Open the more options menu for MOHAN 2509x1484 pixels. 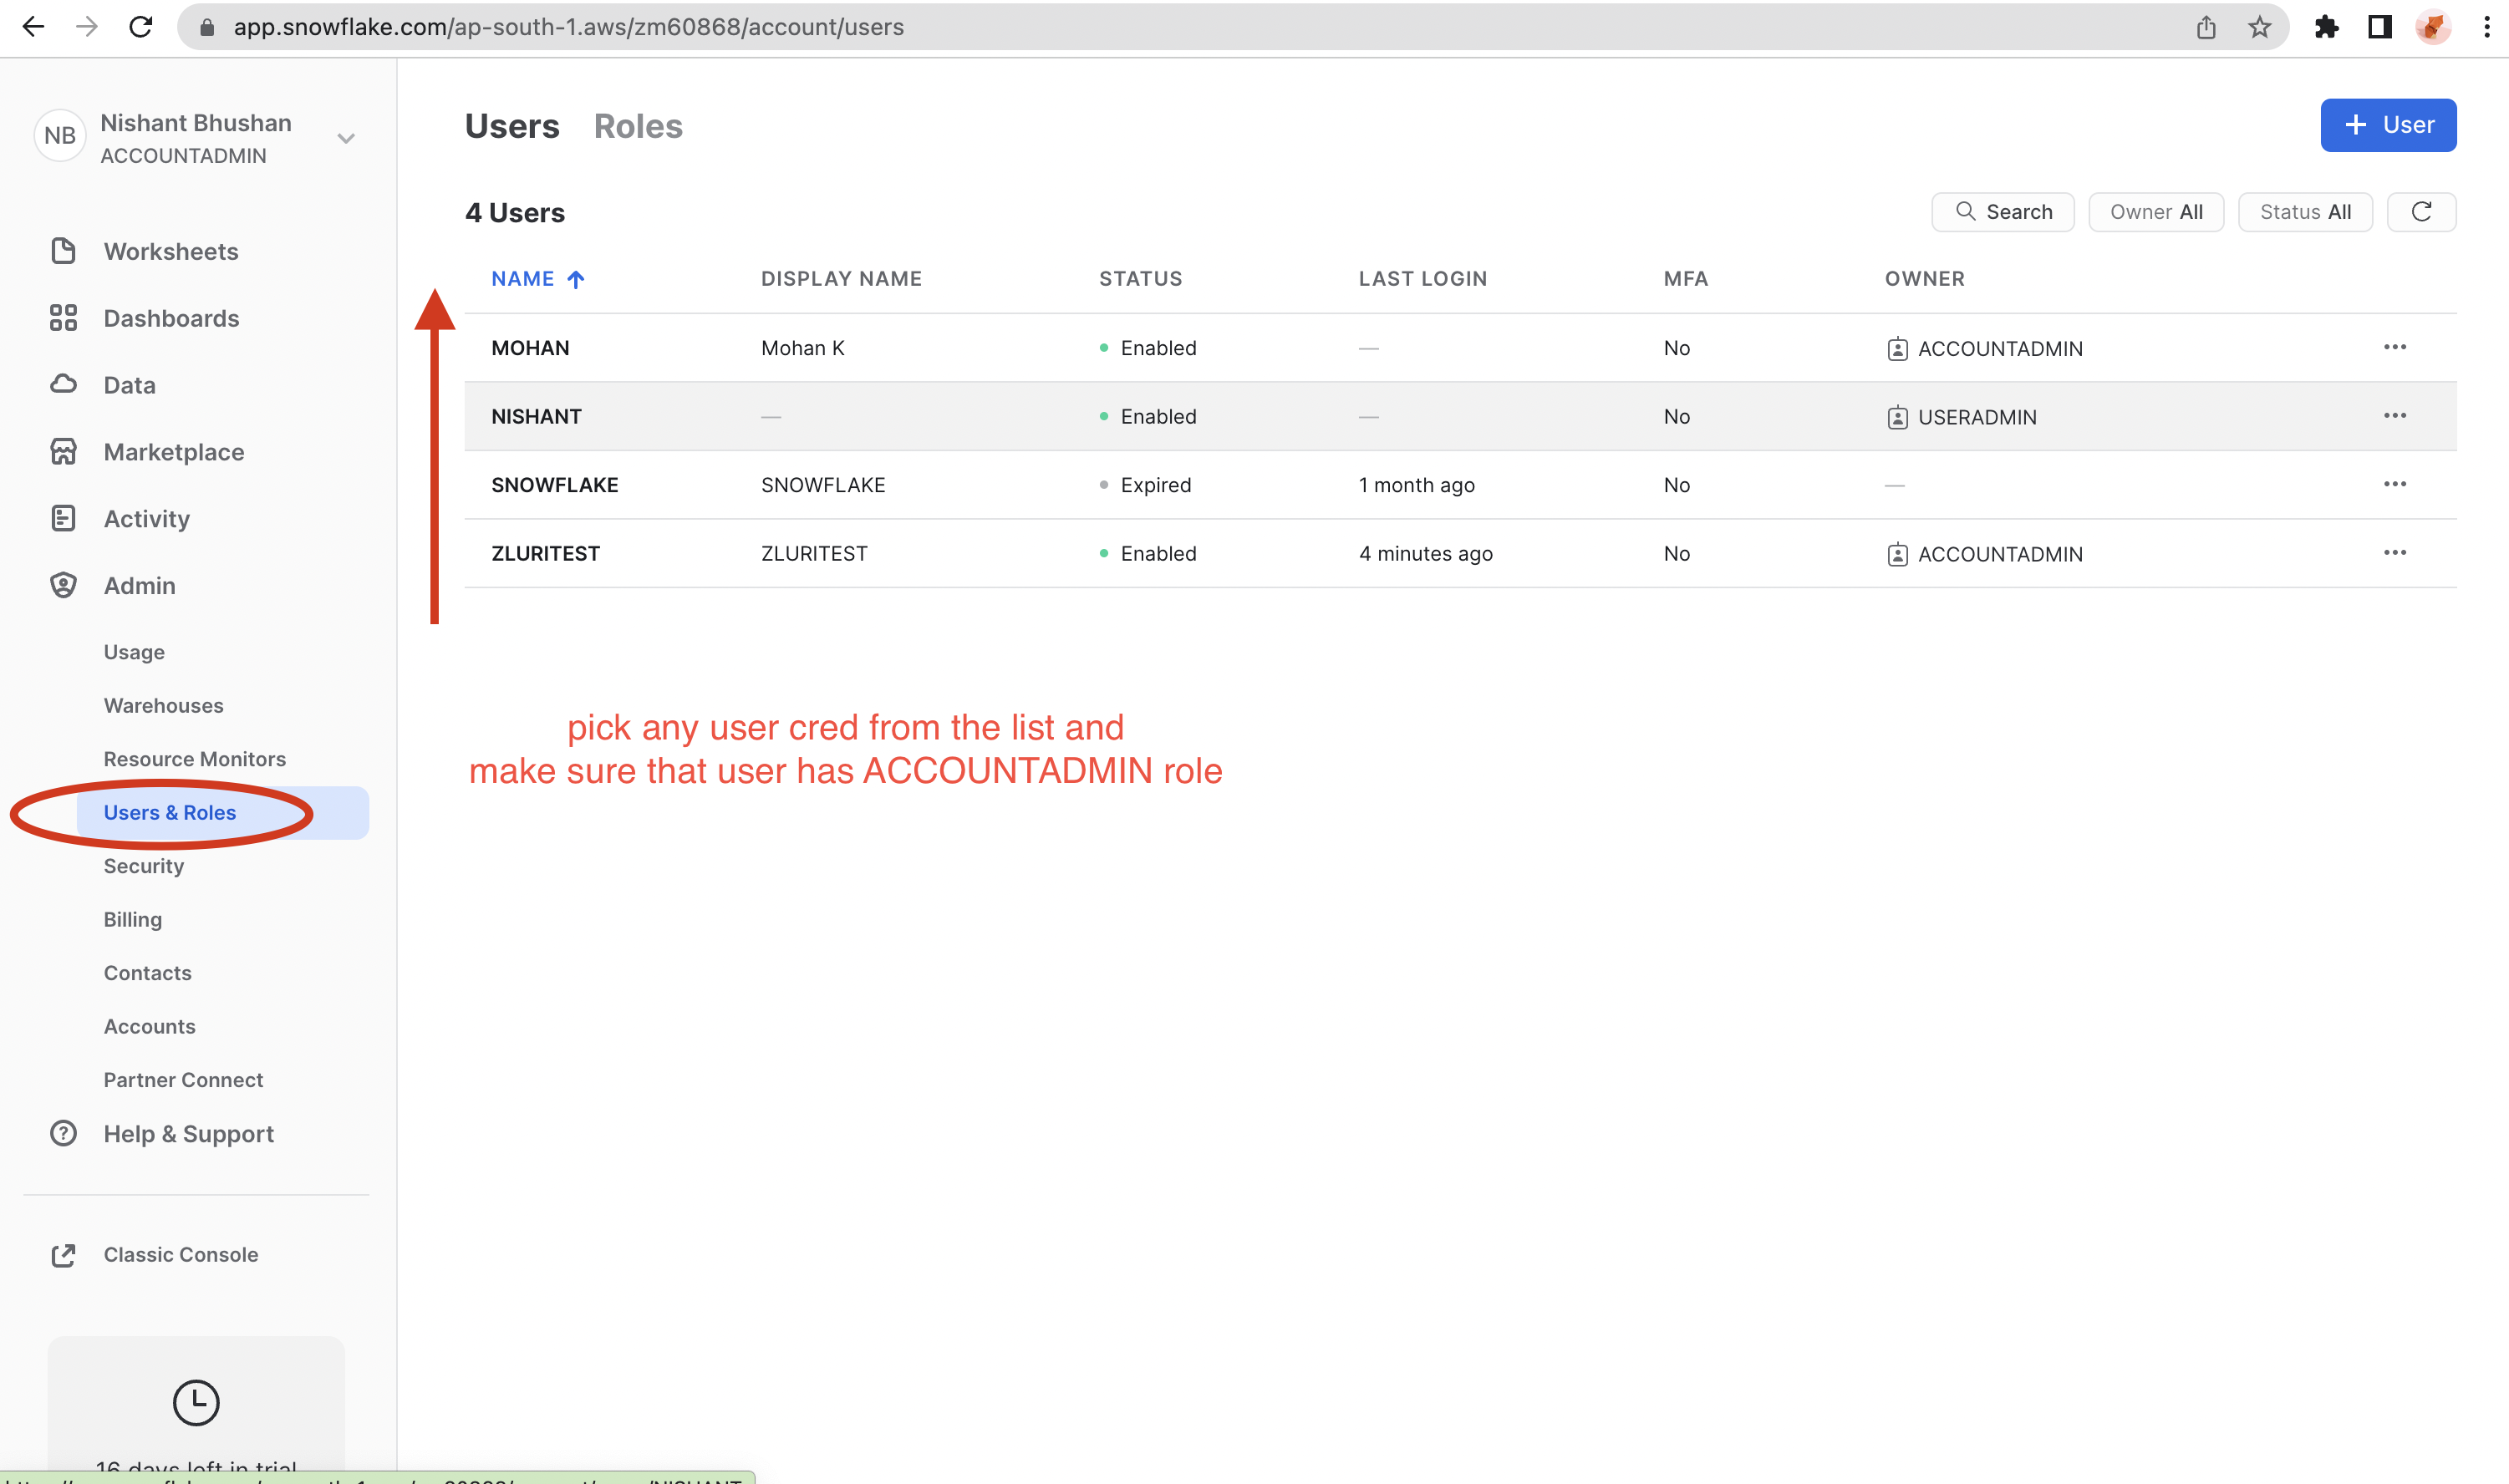(2394, 347)
